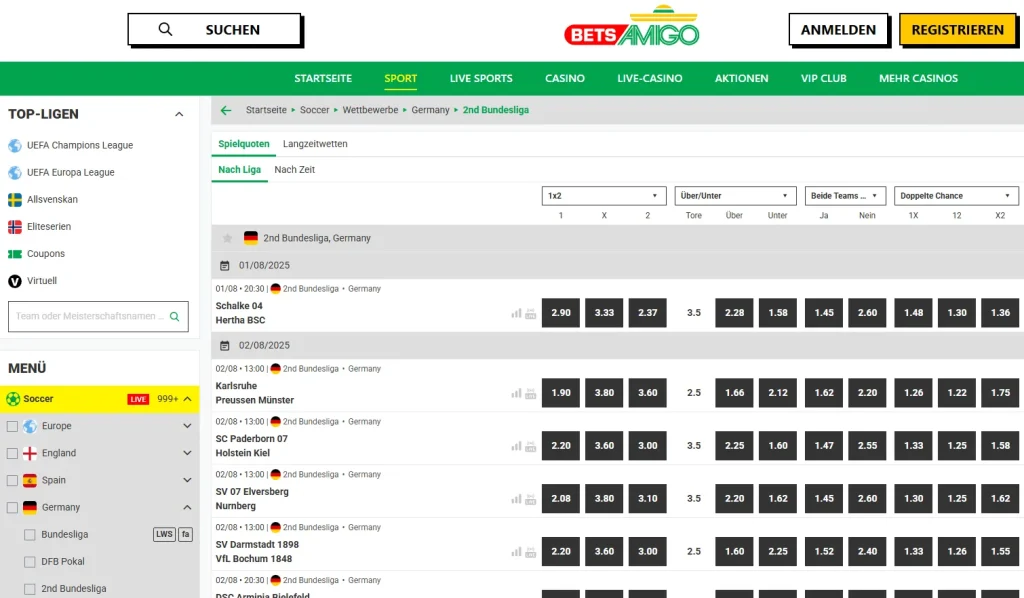Viewport: 1024px width, 598px height.
Task: Expand the England region chevron
Action: [x=187, y=453]
